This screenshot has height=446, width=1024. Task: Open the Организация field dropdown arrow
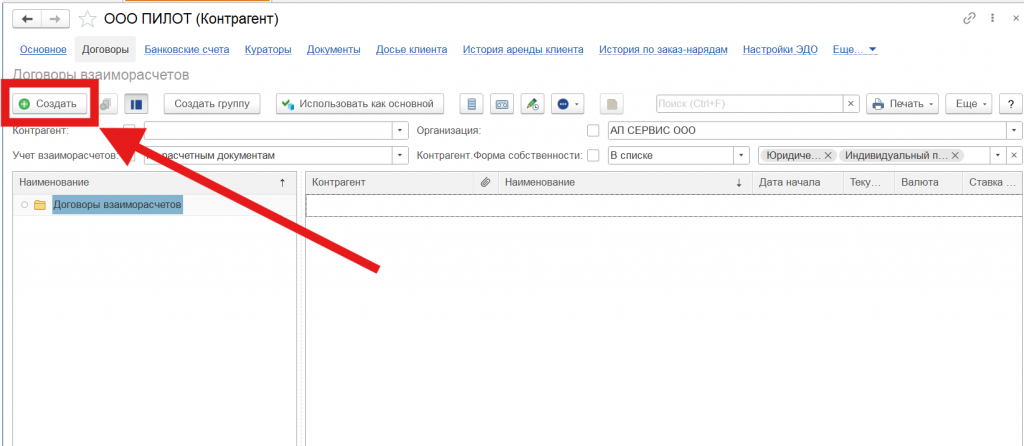click(1014, 130)
